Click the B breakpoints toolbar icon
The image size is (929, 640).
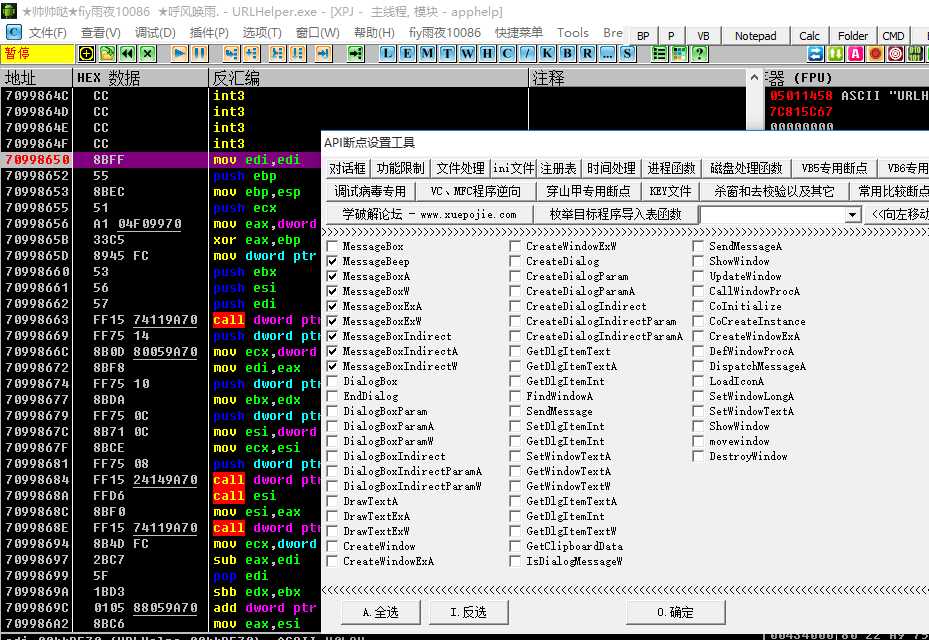pos(568,54)
